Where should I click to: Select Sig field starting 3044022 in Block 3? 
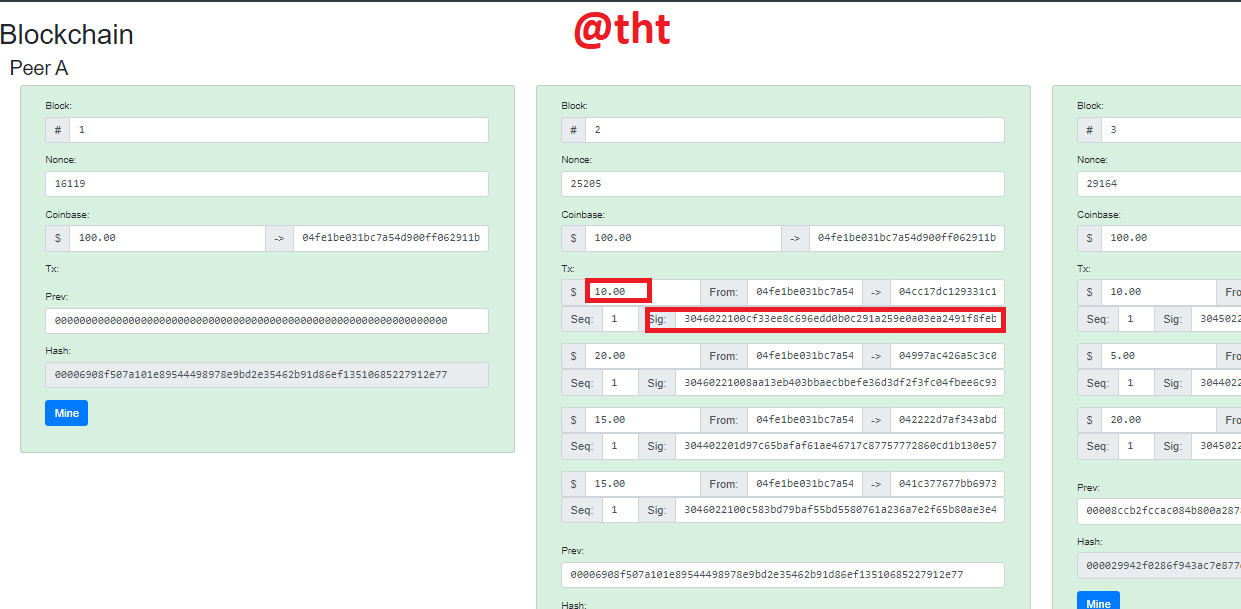(x=1216, y=384)
